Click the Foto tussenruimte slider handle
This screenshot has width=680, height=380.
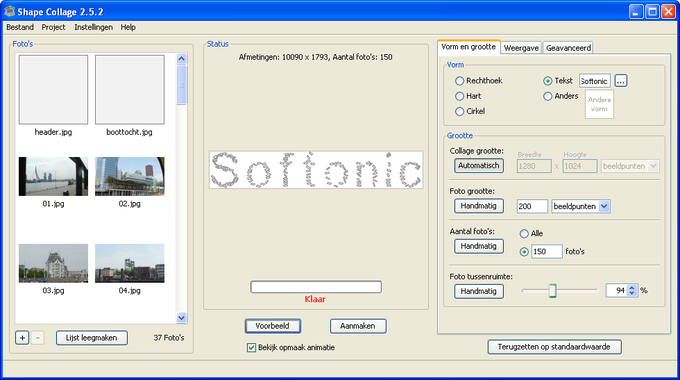click(552, 291)
